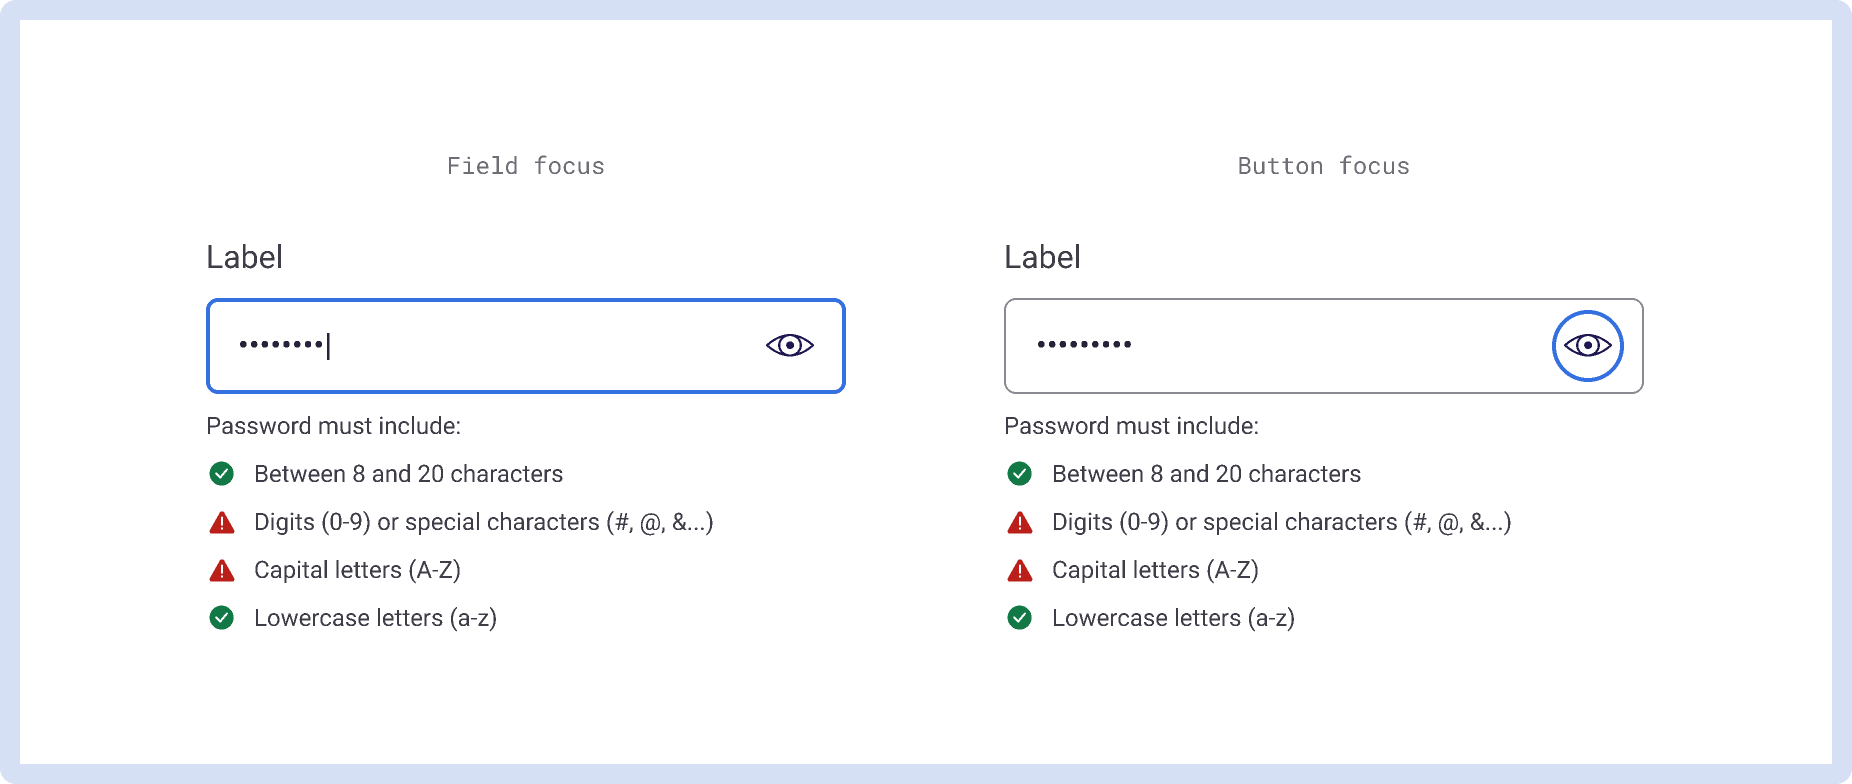Click the focused eye button in Button focus example
The height and width of the screenshot is (784, 1852).
[1587, 346]
